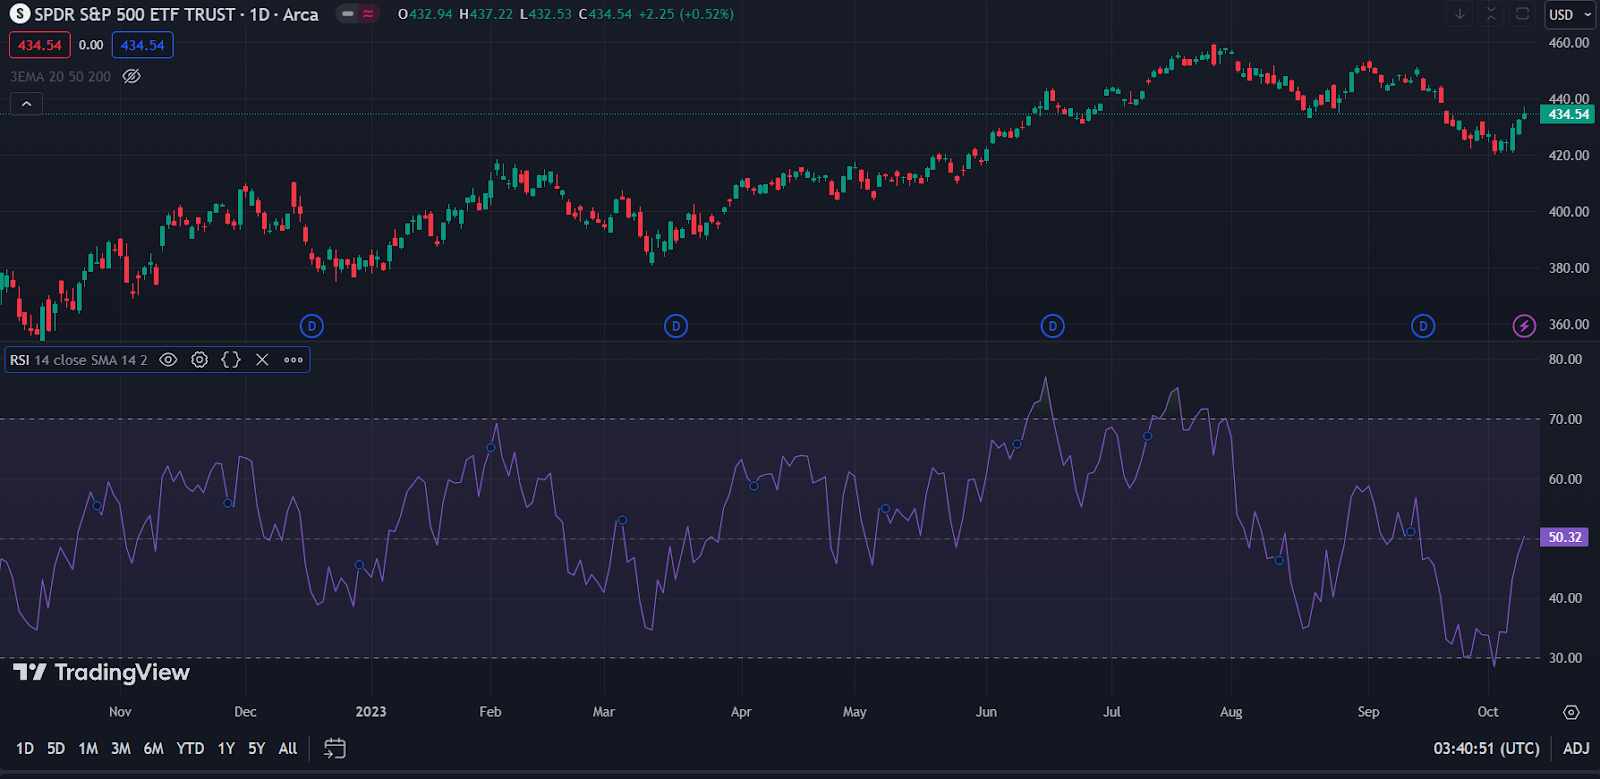1600x779 pixels.
Task: Click the 360.00 price axis label
Action: pos(1568,324)
